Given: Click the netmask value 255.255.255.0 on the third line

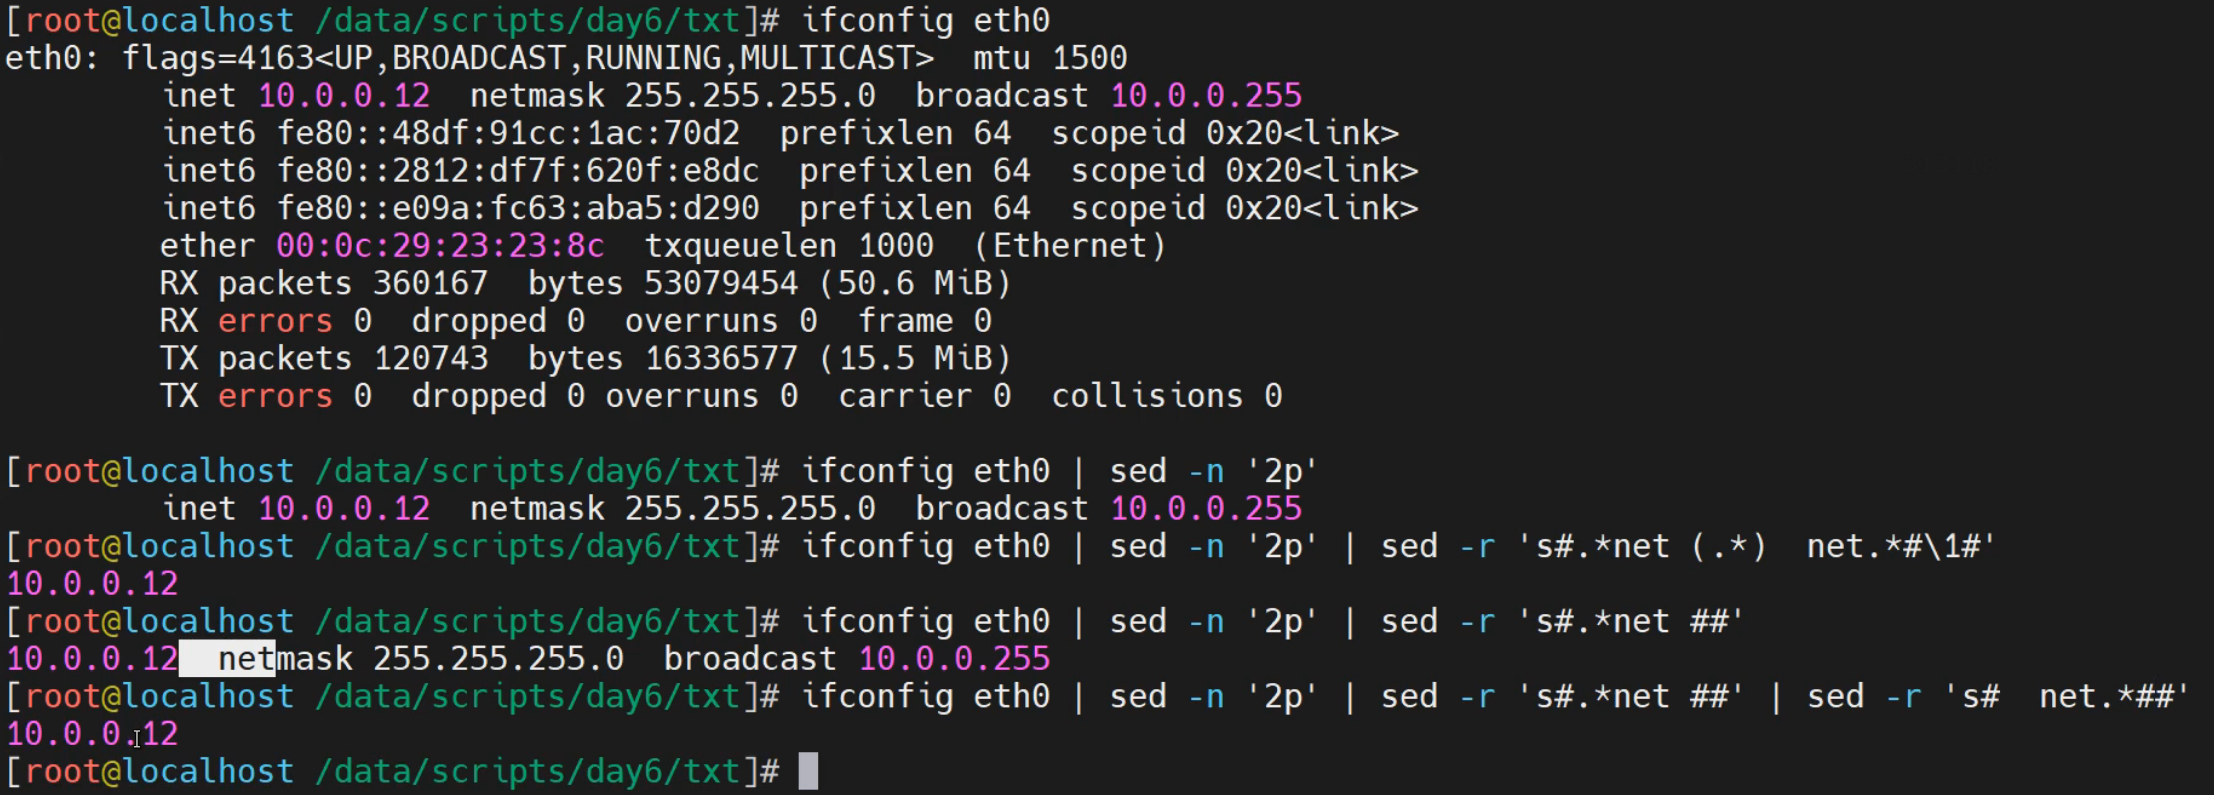Looking at the screenshot, I should pyautogui.click(x=749, y=96).
